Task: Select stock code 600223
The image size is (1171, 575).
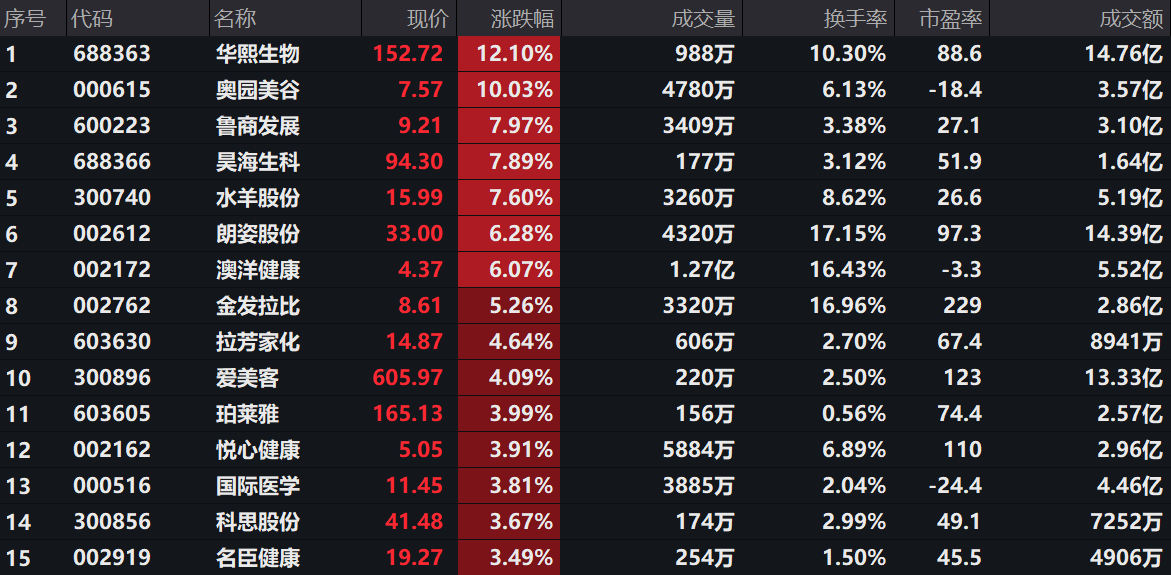Action: pyautogui.click(x=112, y=126)
